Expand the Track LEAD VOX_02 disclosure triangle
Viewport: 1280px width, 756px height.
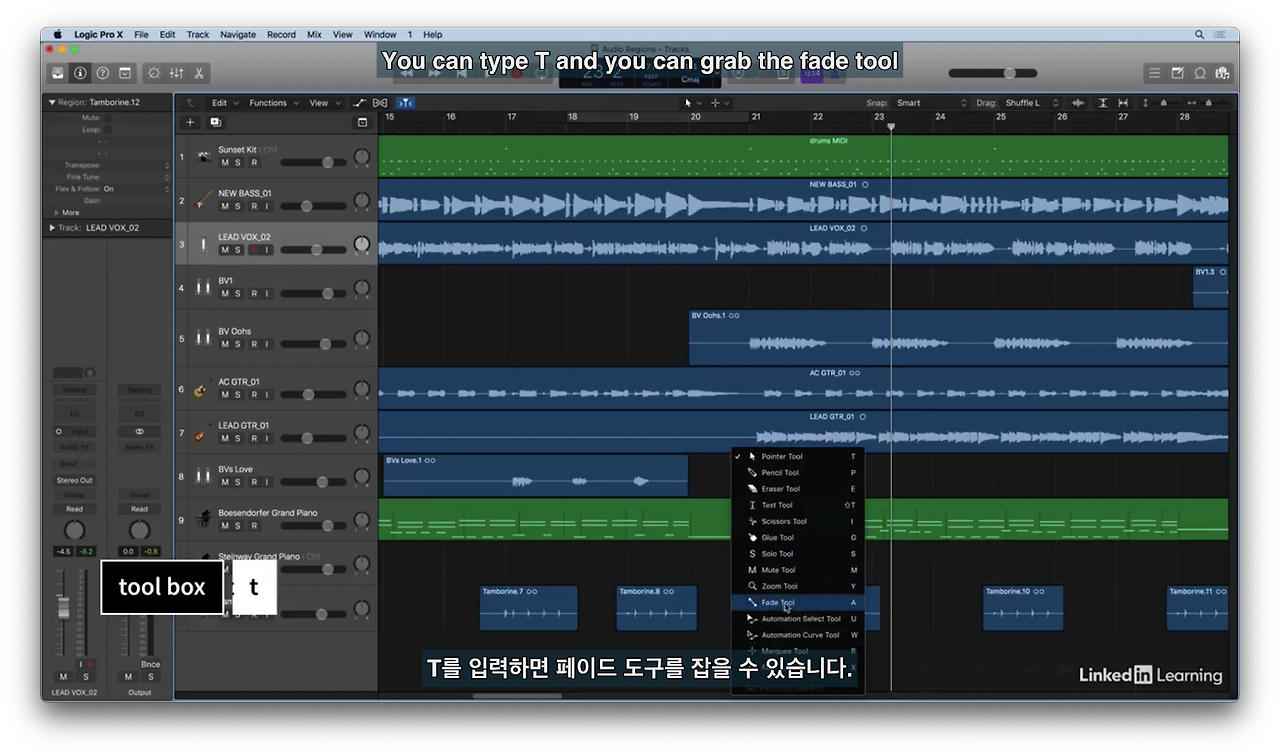click(x=52, y=228)
